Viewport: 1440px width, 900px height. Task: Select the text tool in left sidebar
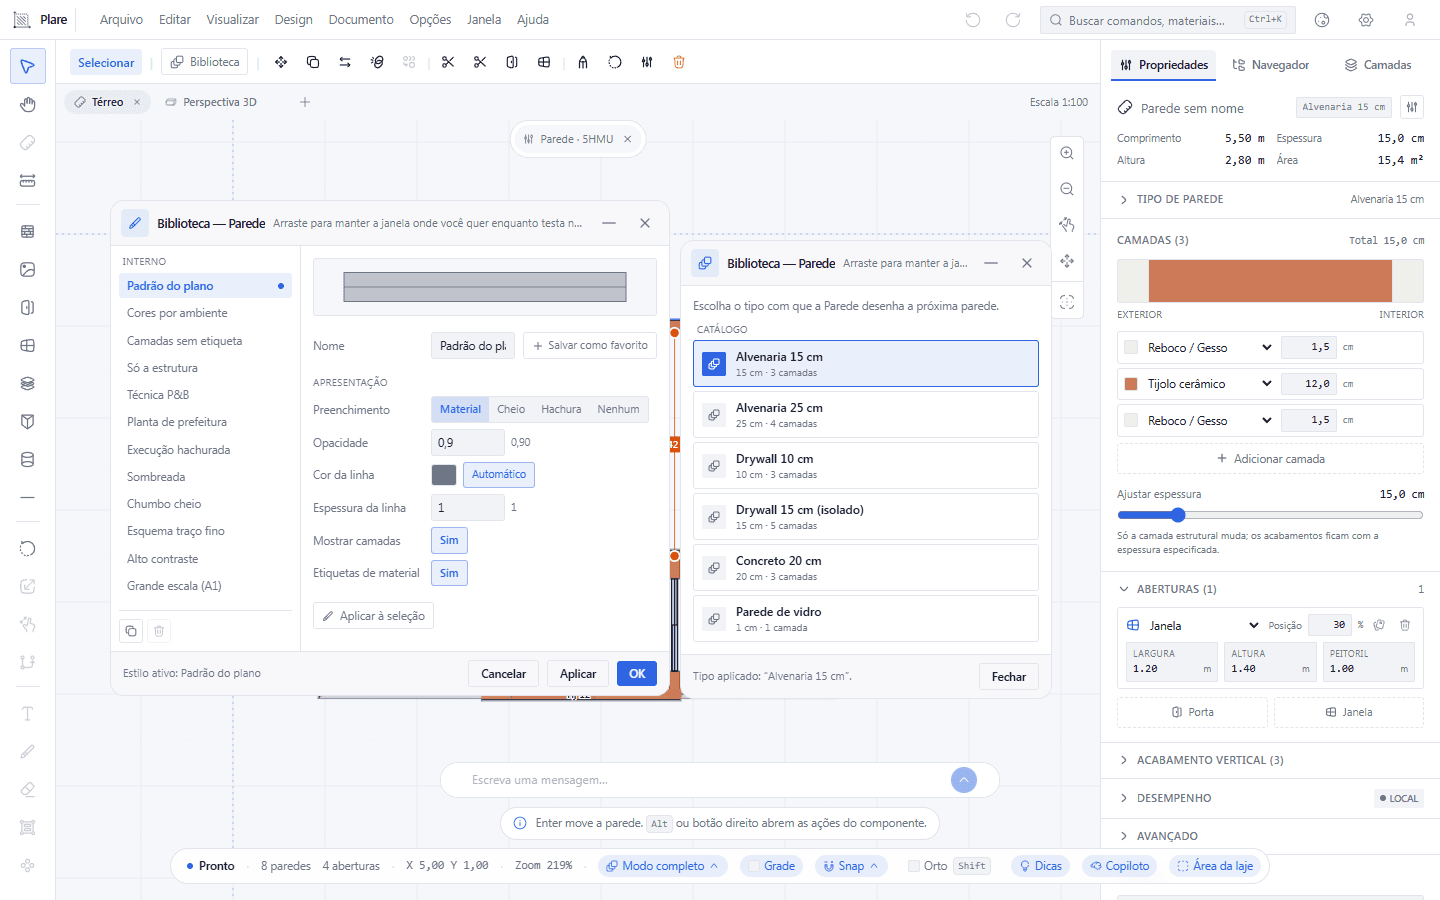click(28, 713)
